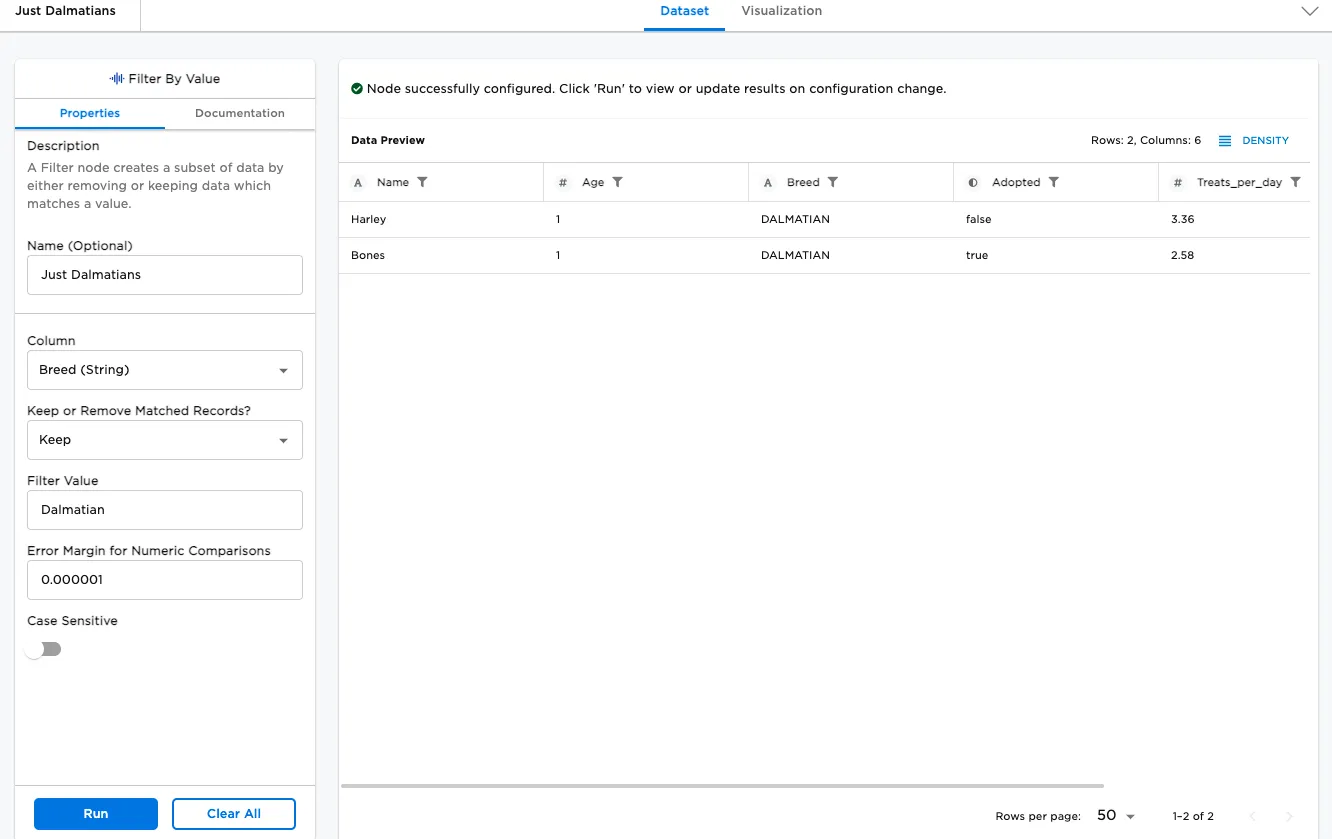Open the Rows per page dropdown

[1115, 816]
